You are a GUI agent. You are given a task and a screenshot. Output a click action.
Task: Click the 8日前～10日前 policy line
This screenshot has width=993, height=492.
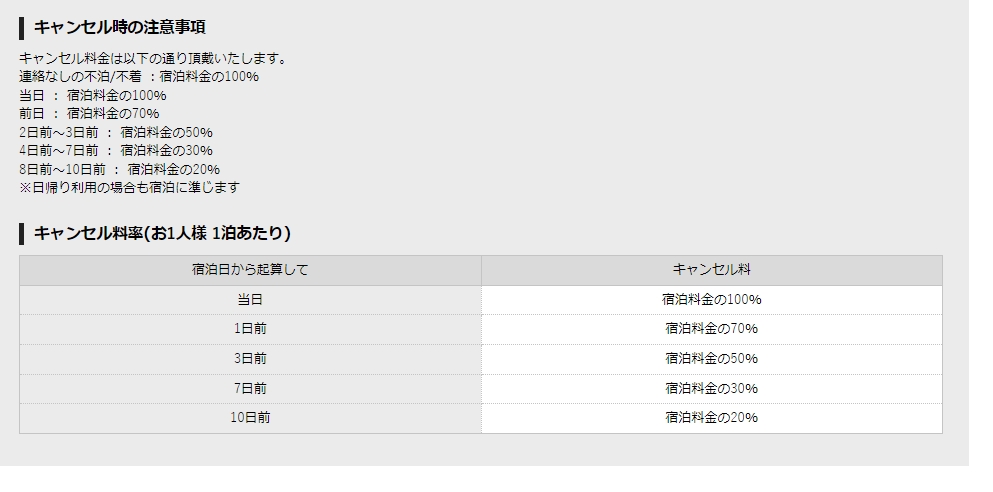(x=120, y=170)
